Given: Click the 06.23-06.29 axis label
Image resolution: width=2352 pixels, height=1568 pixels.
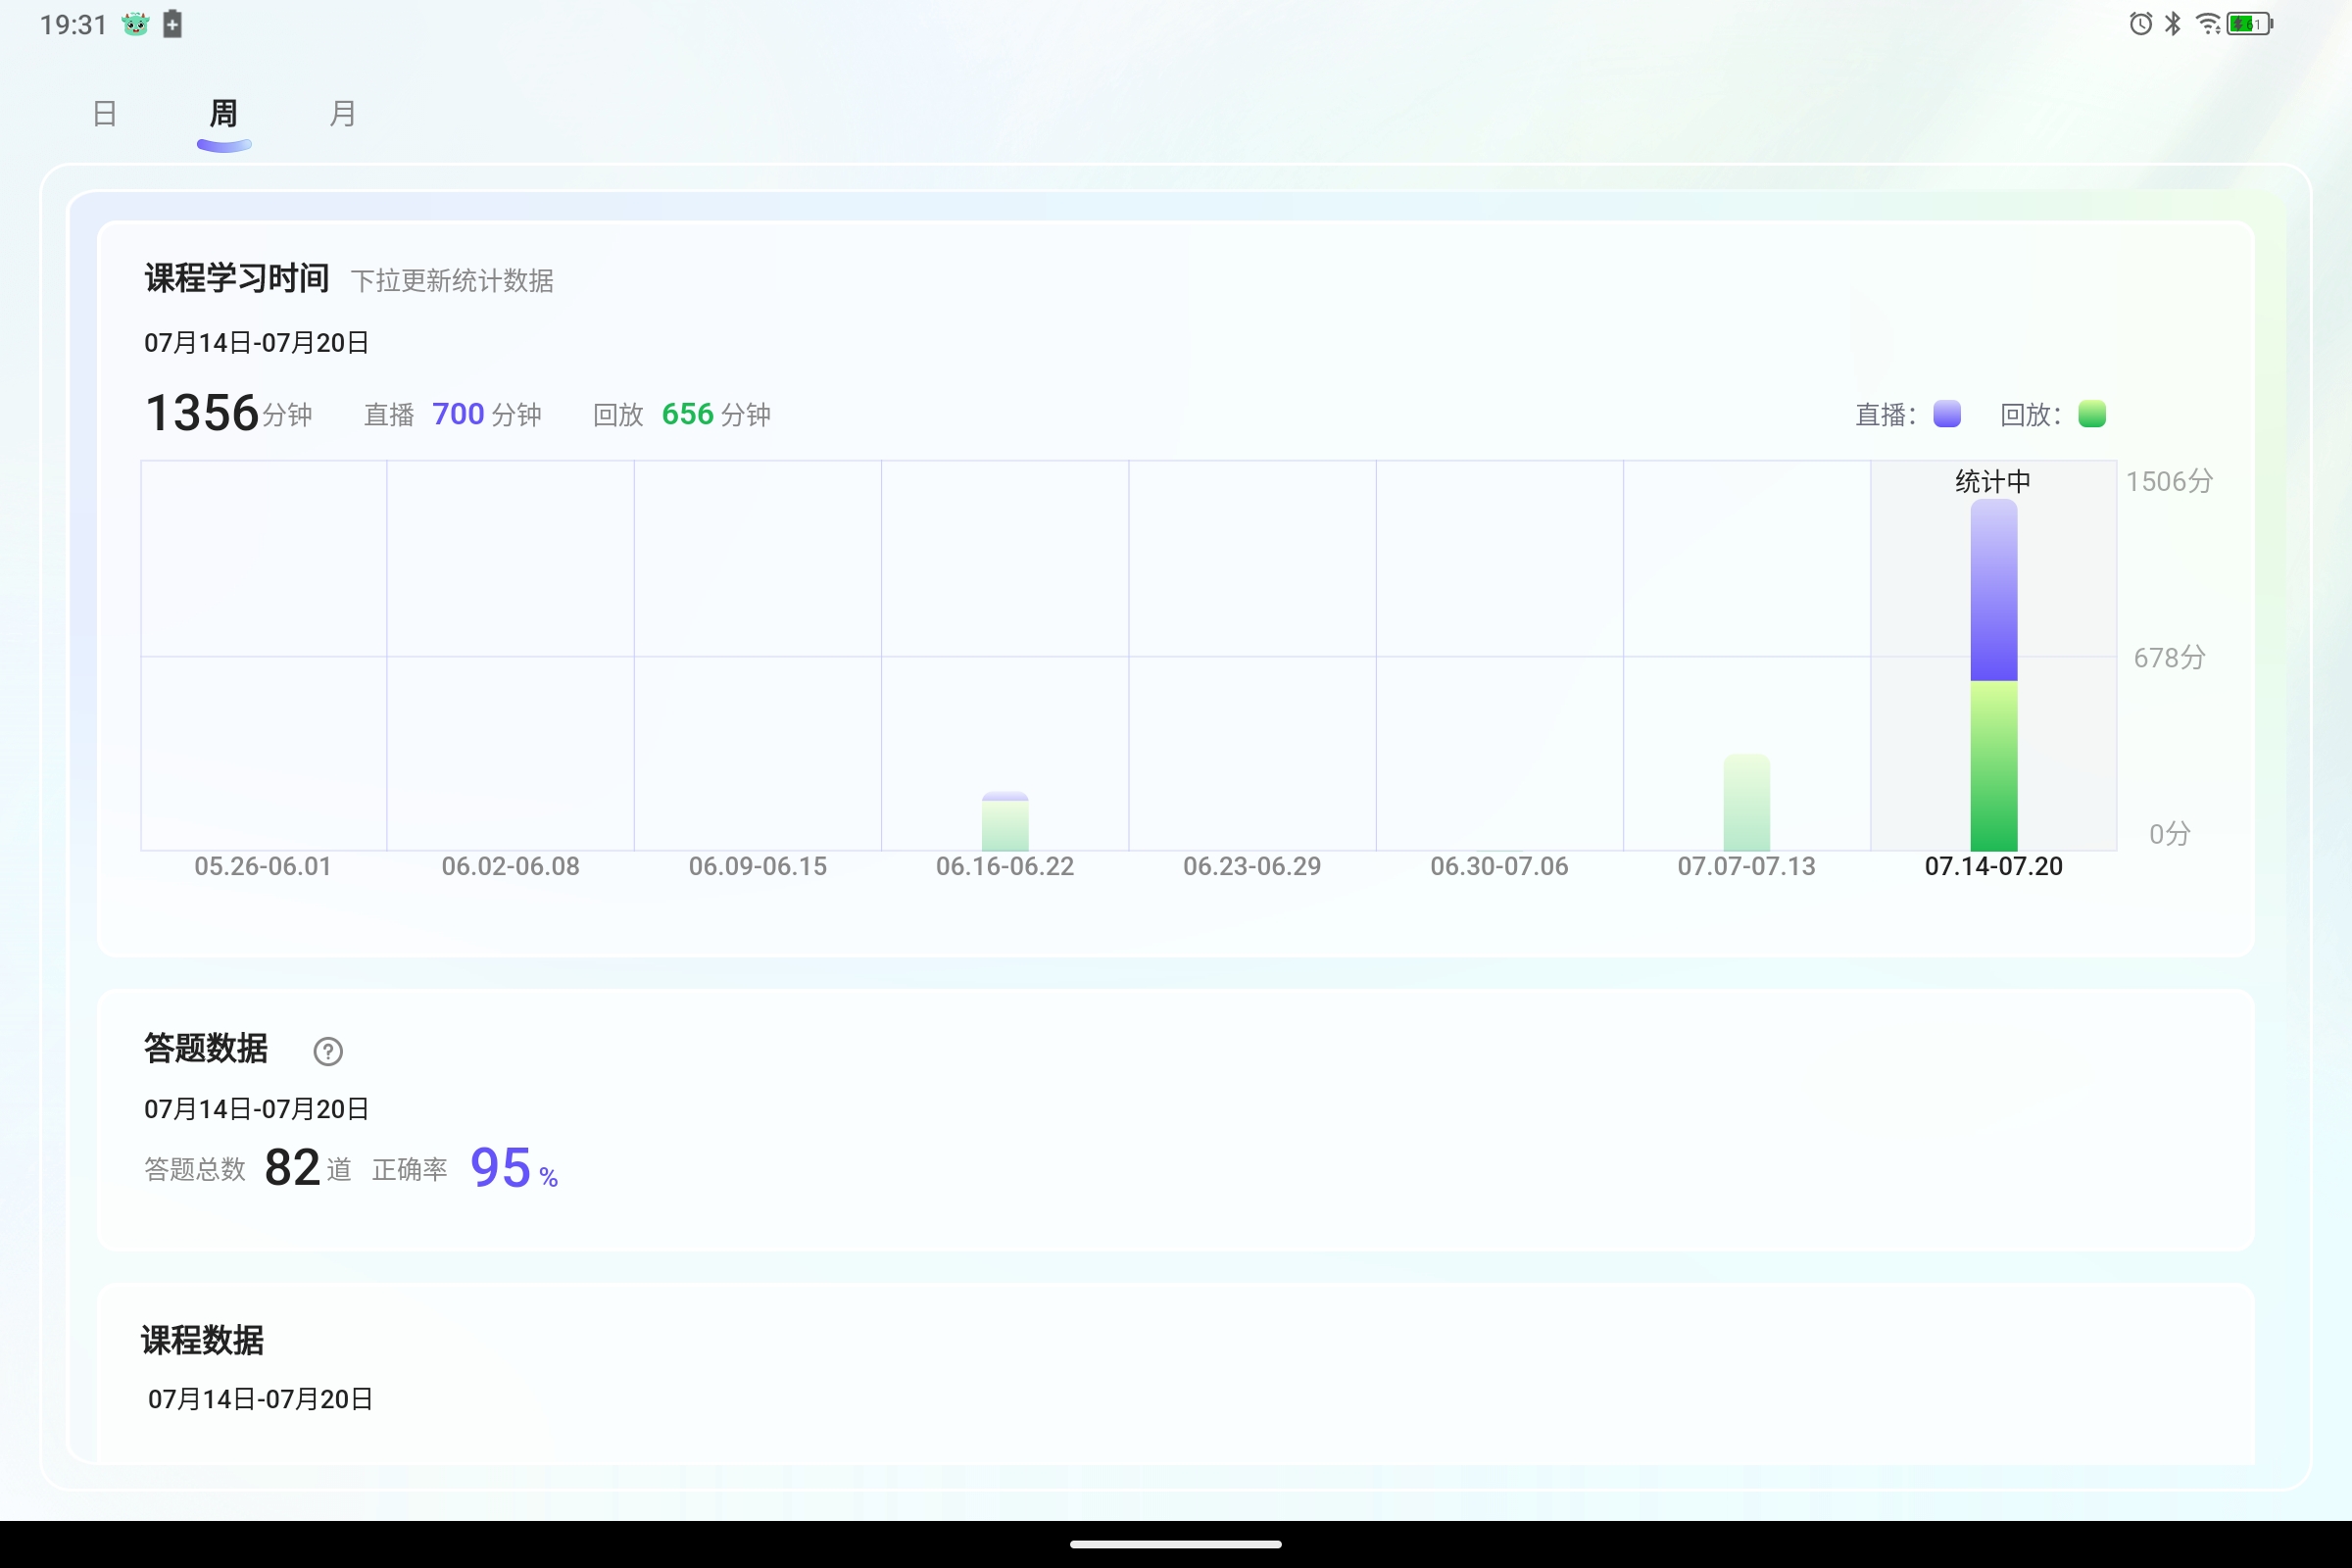Looking at the screenshot, I should pos(1252,867).
